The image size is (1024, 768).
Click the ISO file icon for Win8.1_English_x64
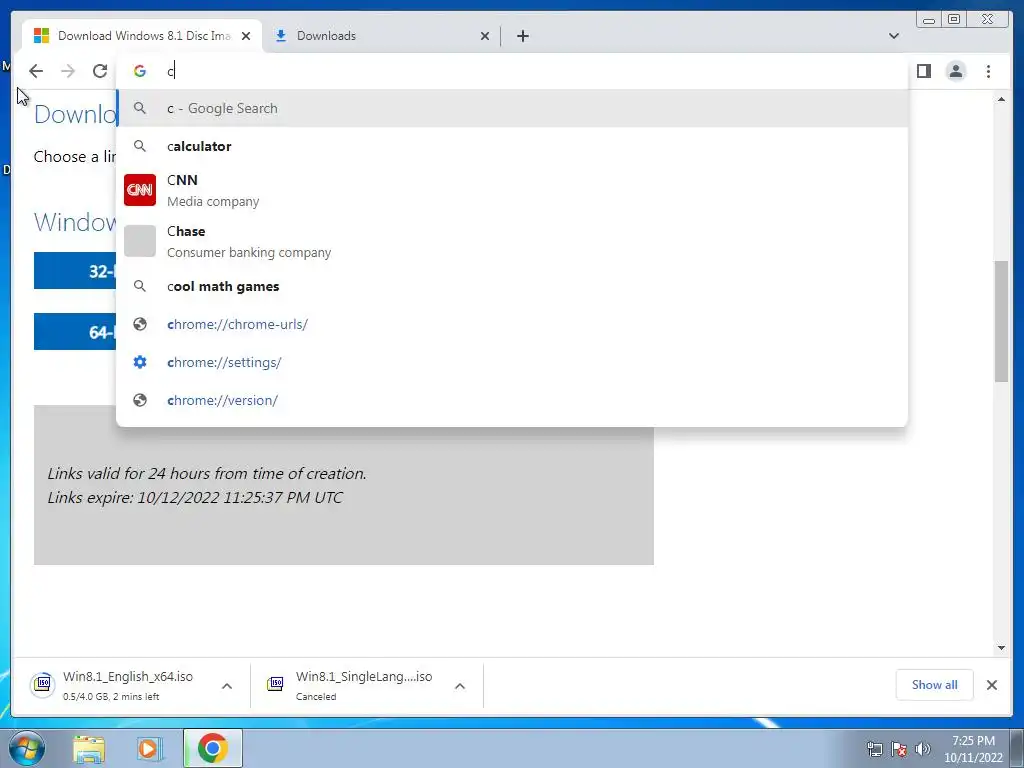coord(43,684)
